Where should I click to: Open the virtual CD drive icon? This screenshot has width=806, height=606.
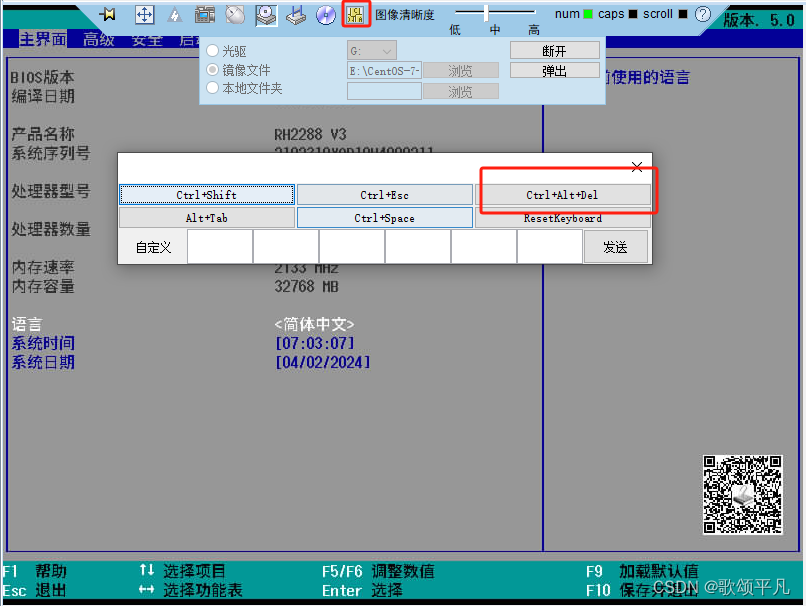(x=266, y=15)
